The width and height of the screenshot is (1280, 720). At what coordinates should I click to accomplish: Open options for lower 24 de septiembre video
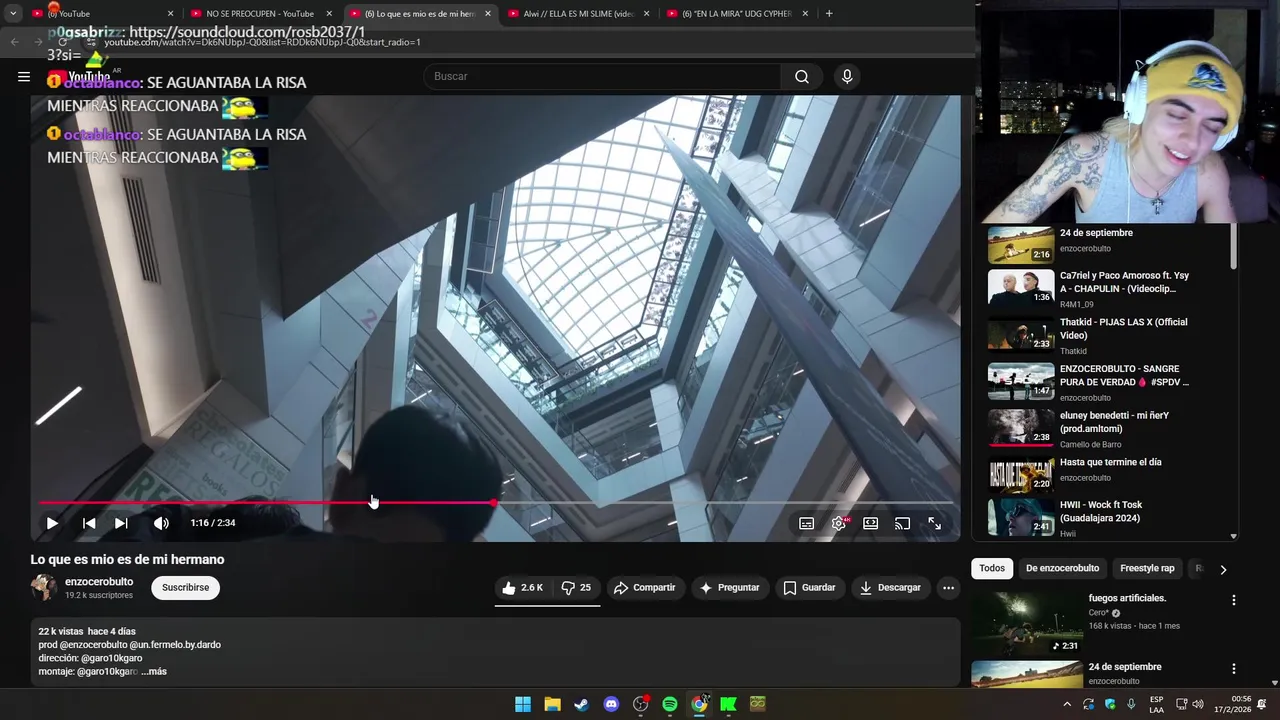[1233, 669]
